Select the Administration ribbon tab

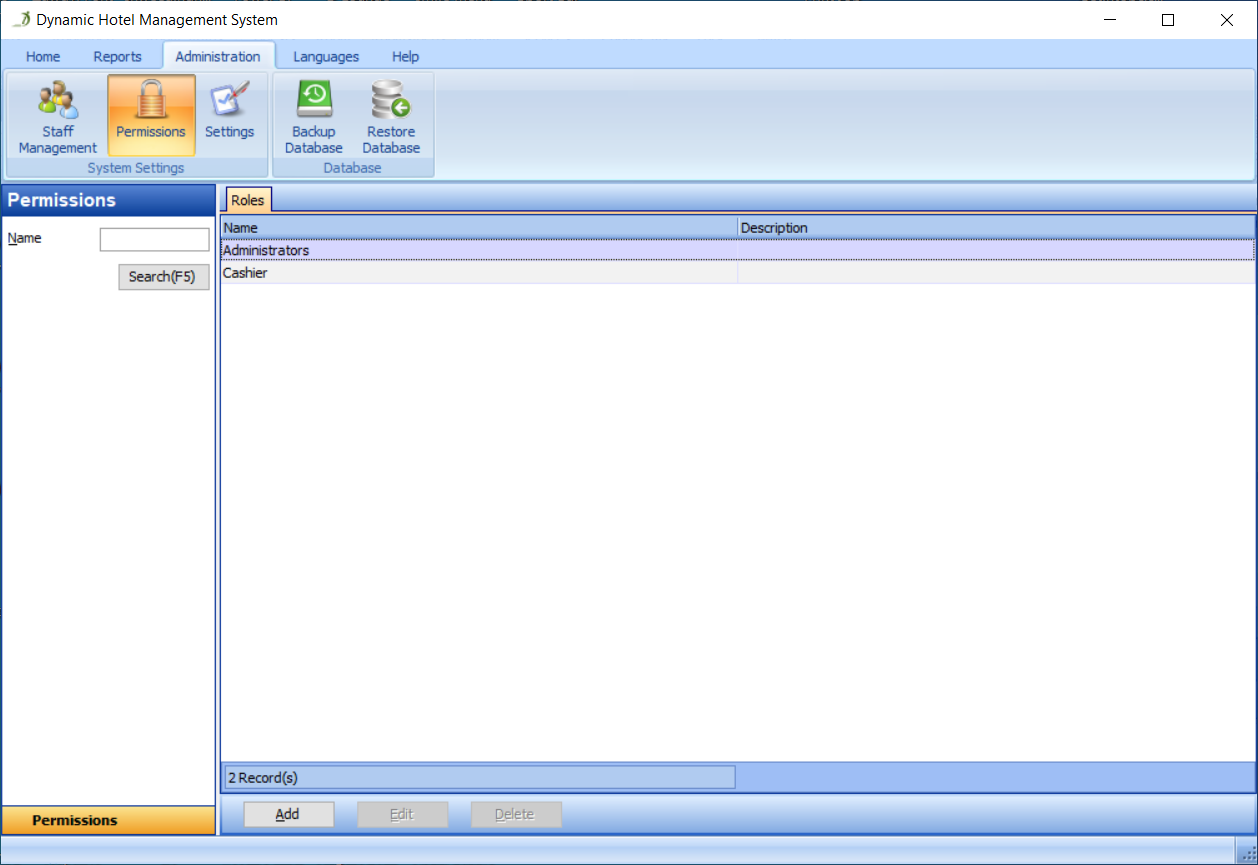pyautogui.click(x=218, y=57)
